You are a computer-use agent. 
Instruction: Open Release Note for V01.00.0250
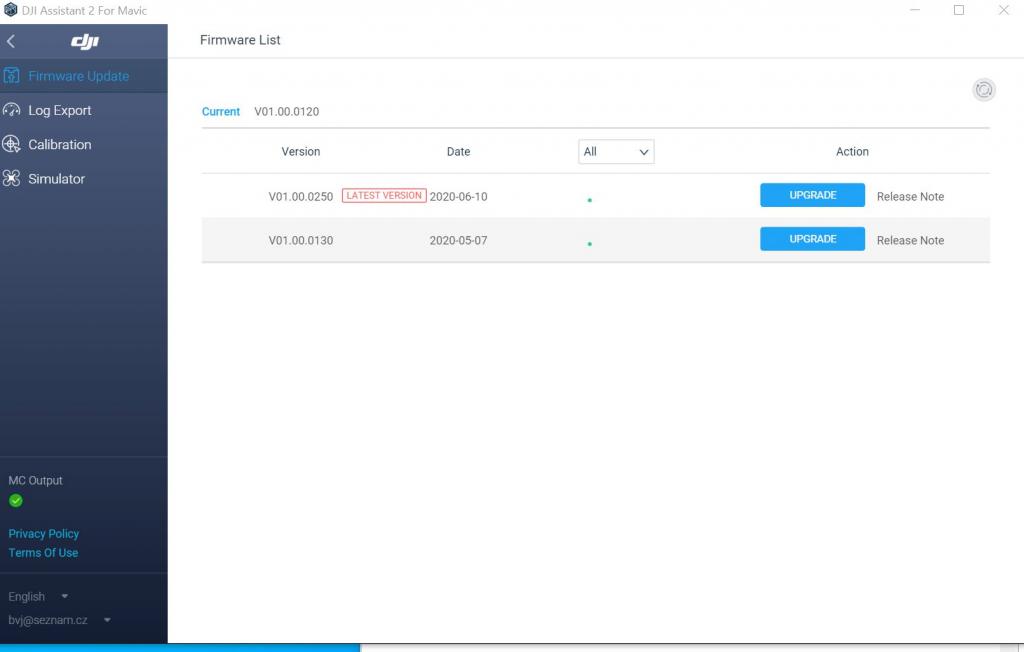click(x=910, y=197)
